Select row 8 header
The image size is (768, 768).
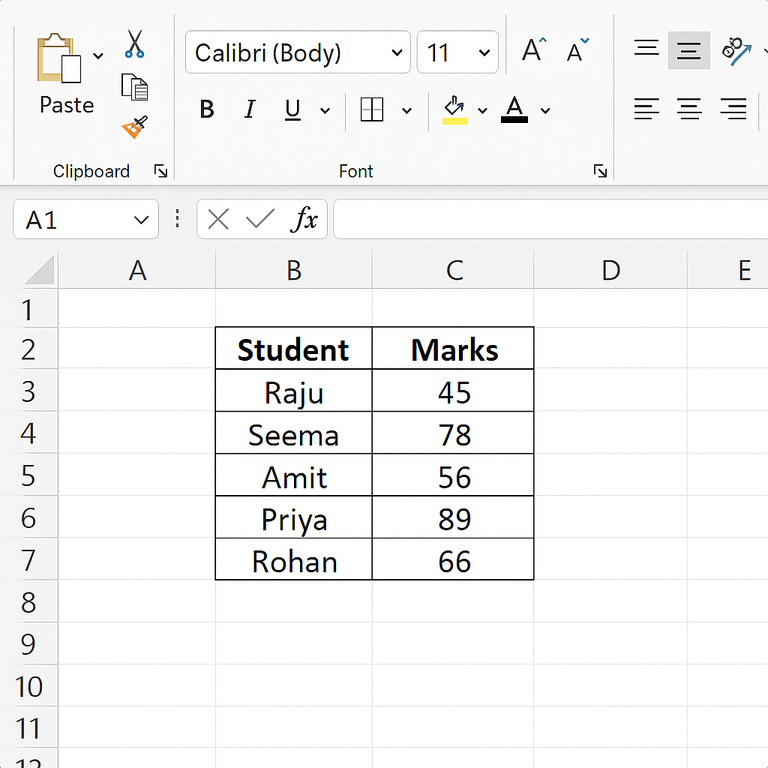click(28, 602)
